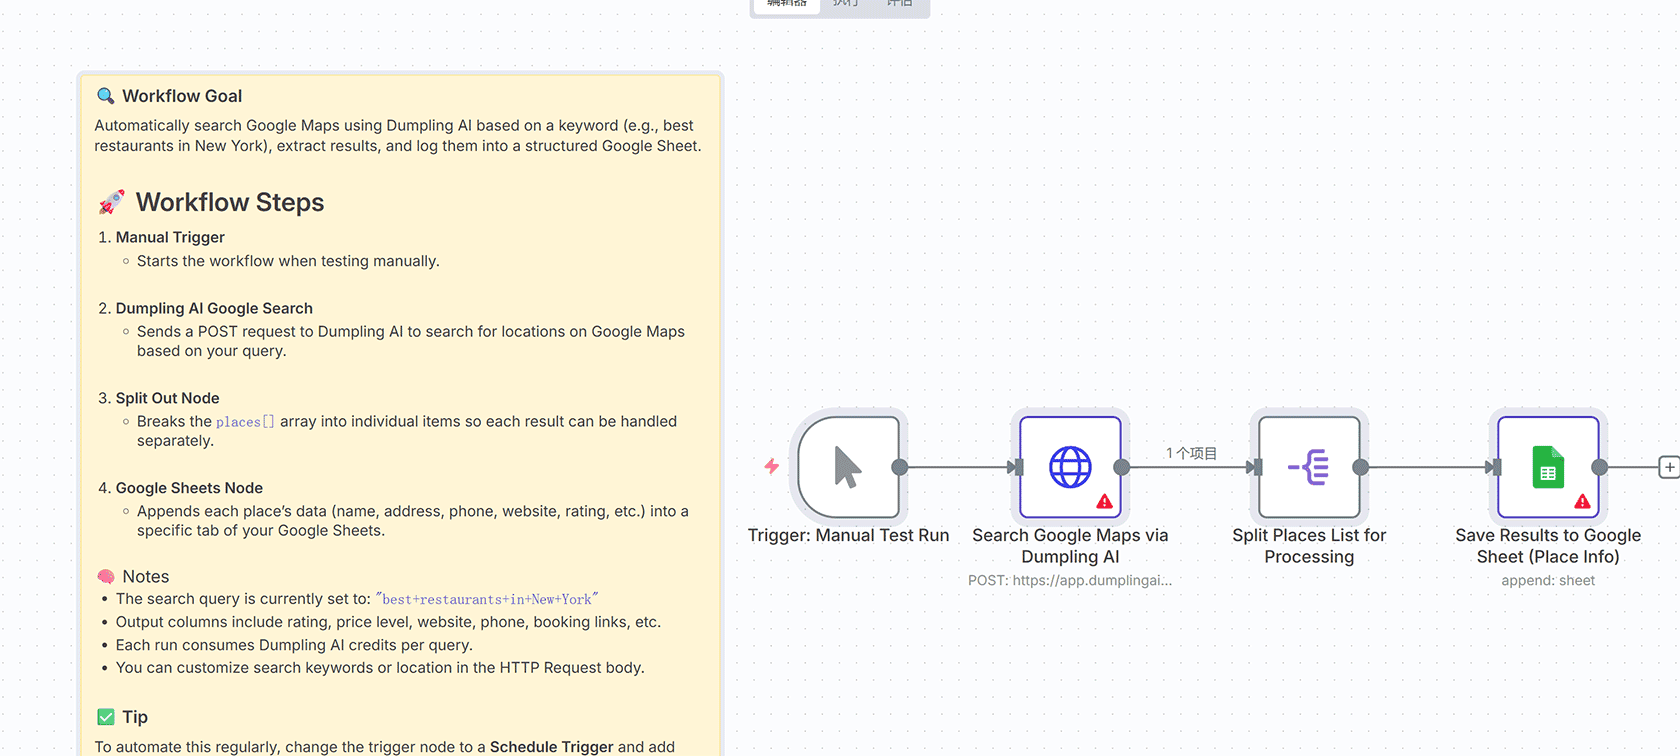Select the 'Save Results to Google Sheet' label
The height and width of the screenshot is (756, 1680).
coord(1548,546)
